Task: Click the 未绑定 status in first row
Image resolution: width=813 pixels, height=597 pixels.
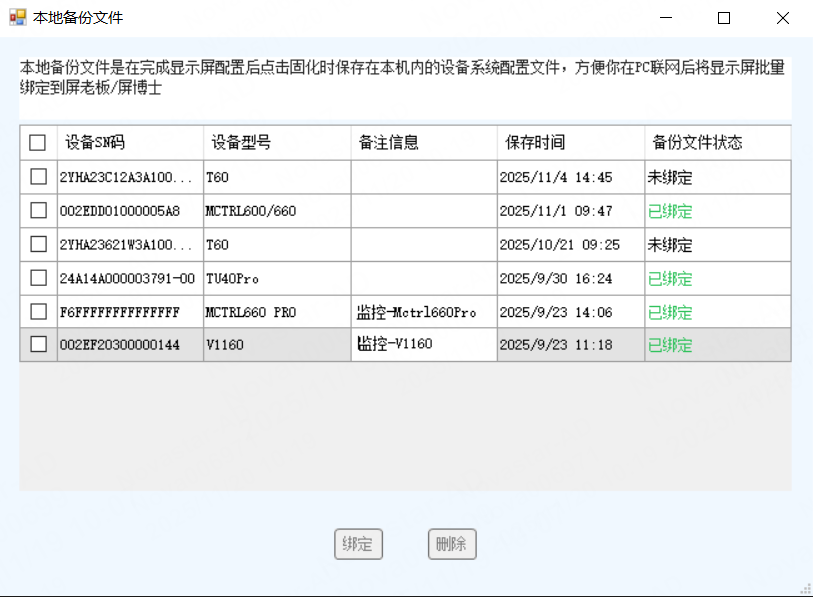Action: pos(670,178)
